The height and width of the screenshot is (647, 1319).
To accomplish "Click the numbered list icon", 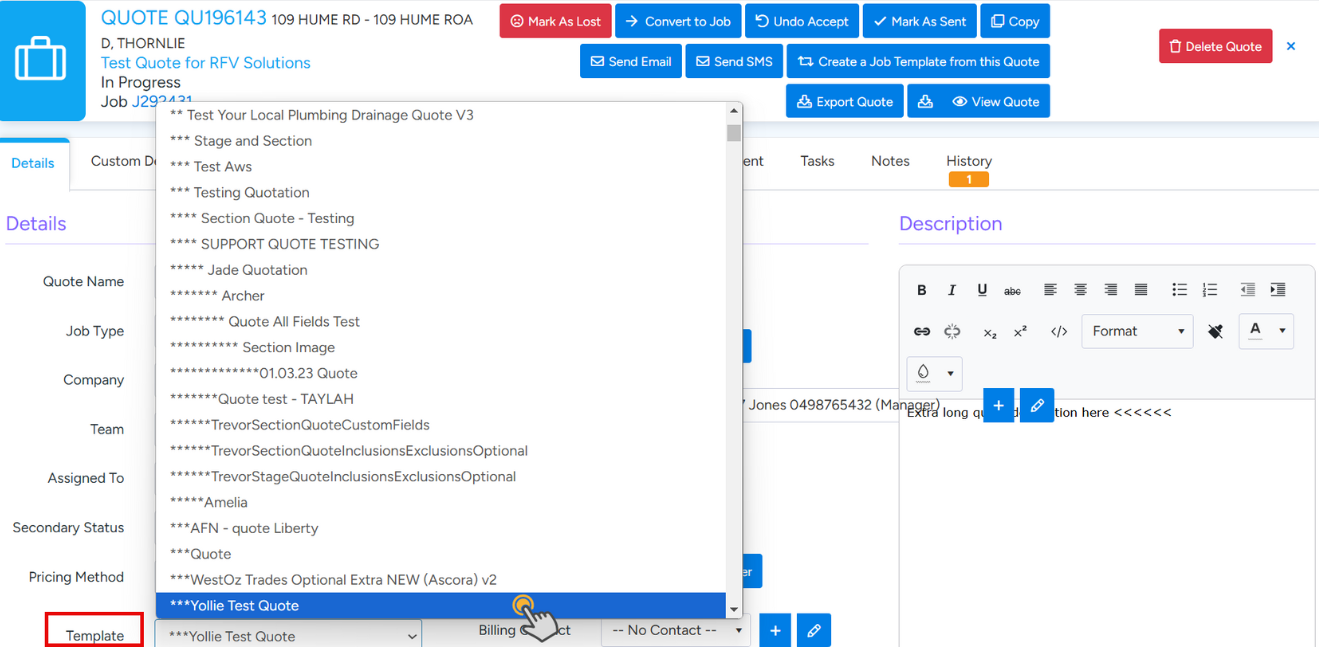I will coord(1209,290).
